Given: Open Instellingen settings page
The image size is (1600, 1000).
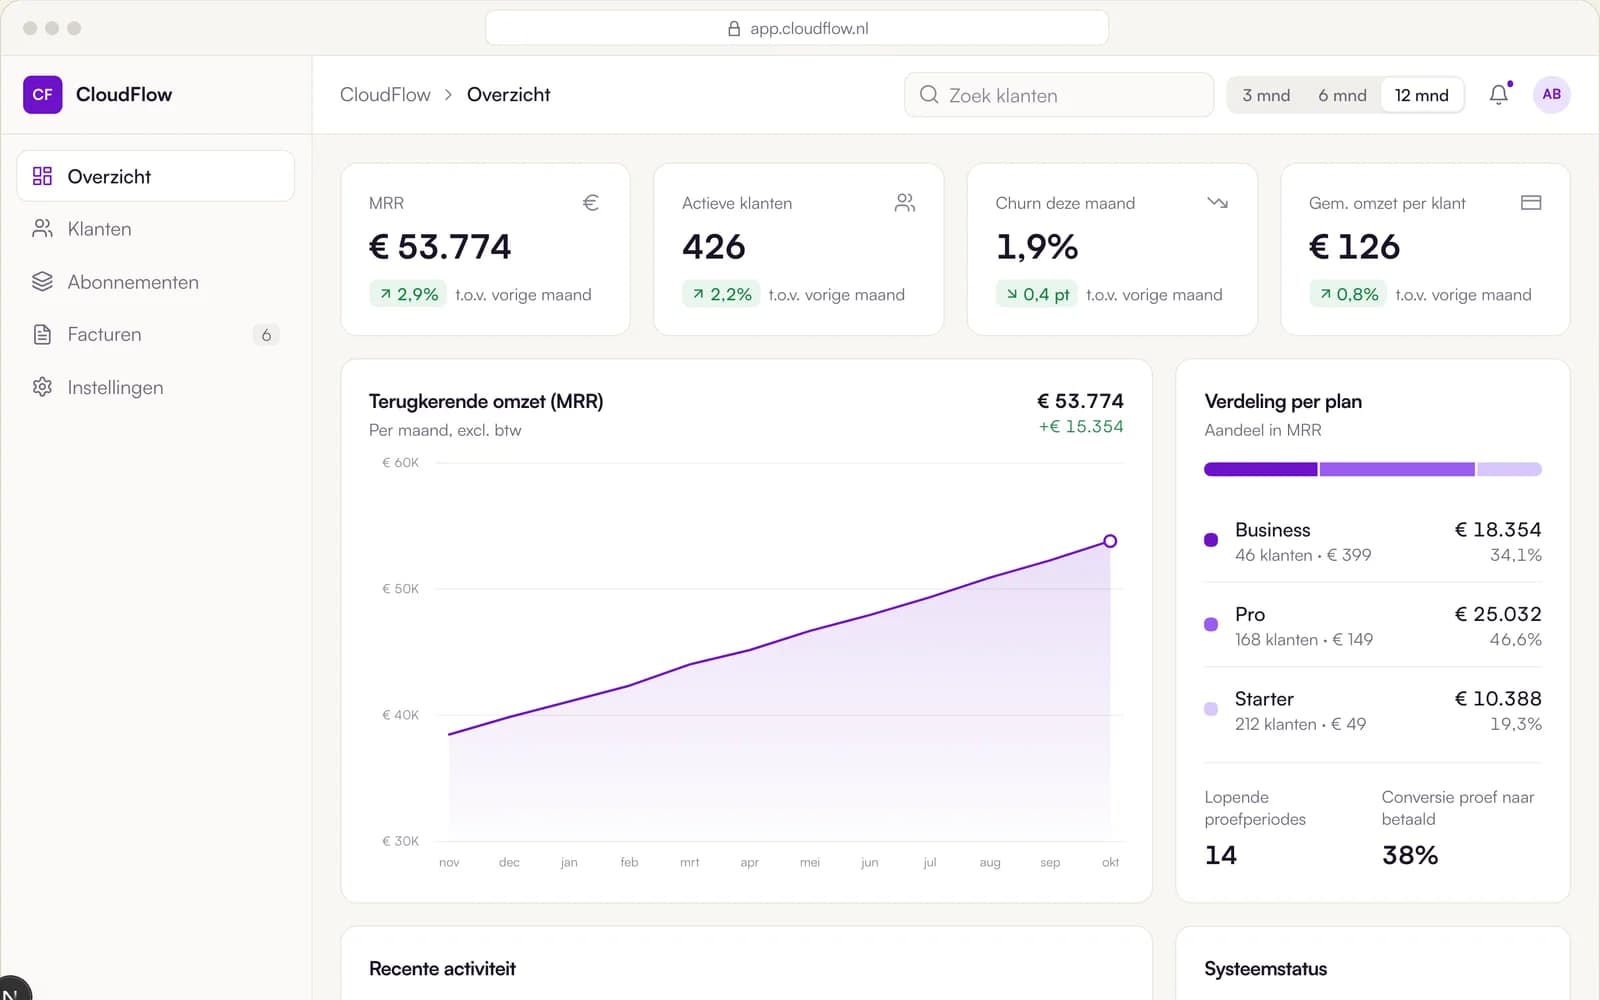Looking at the screenshot, I should coord(156,387).
